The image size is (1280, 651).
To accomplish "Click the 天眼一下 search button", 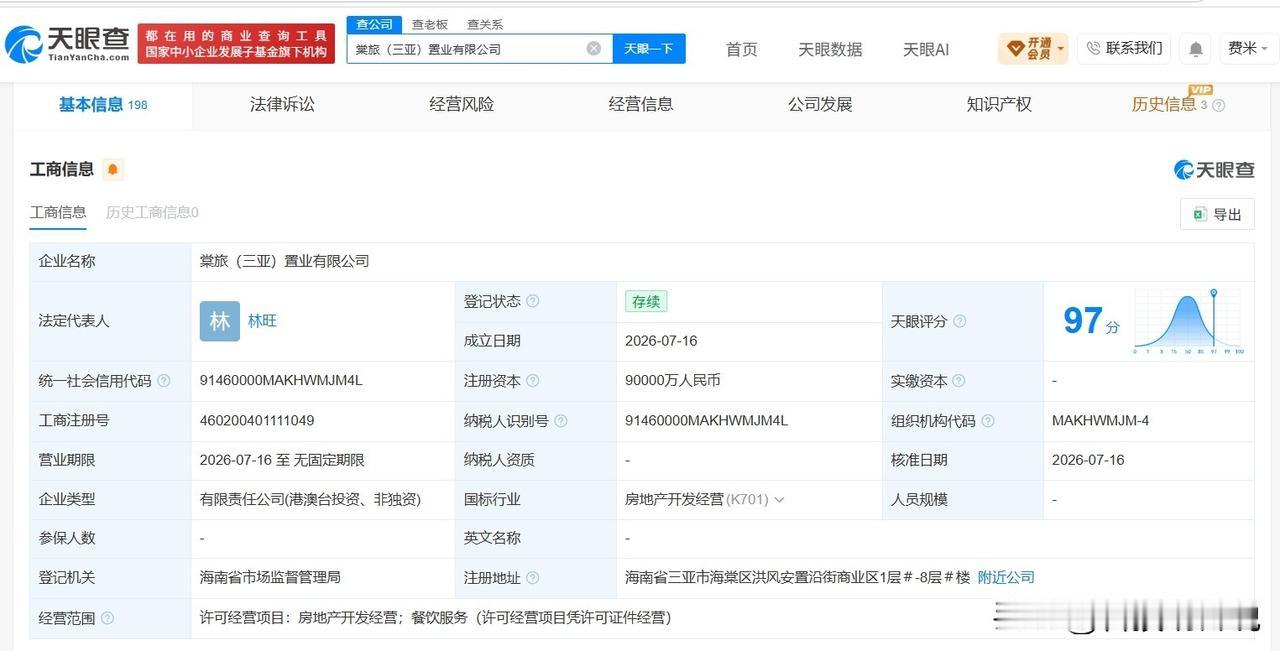I will tap(649, 48).
